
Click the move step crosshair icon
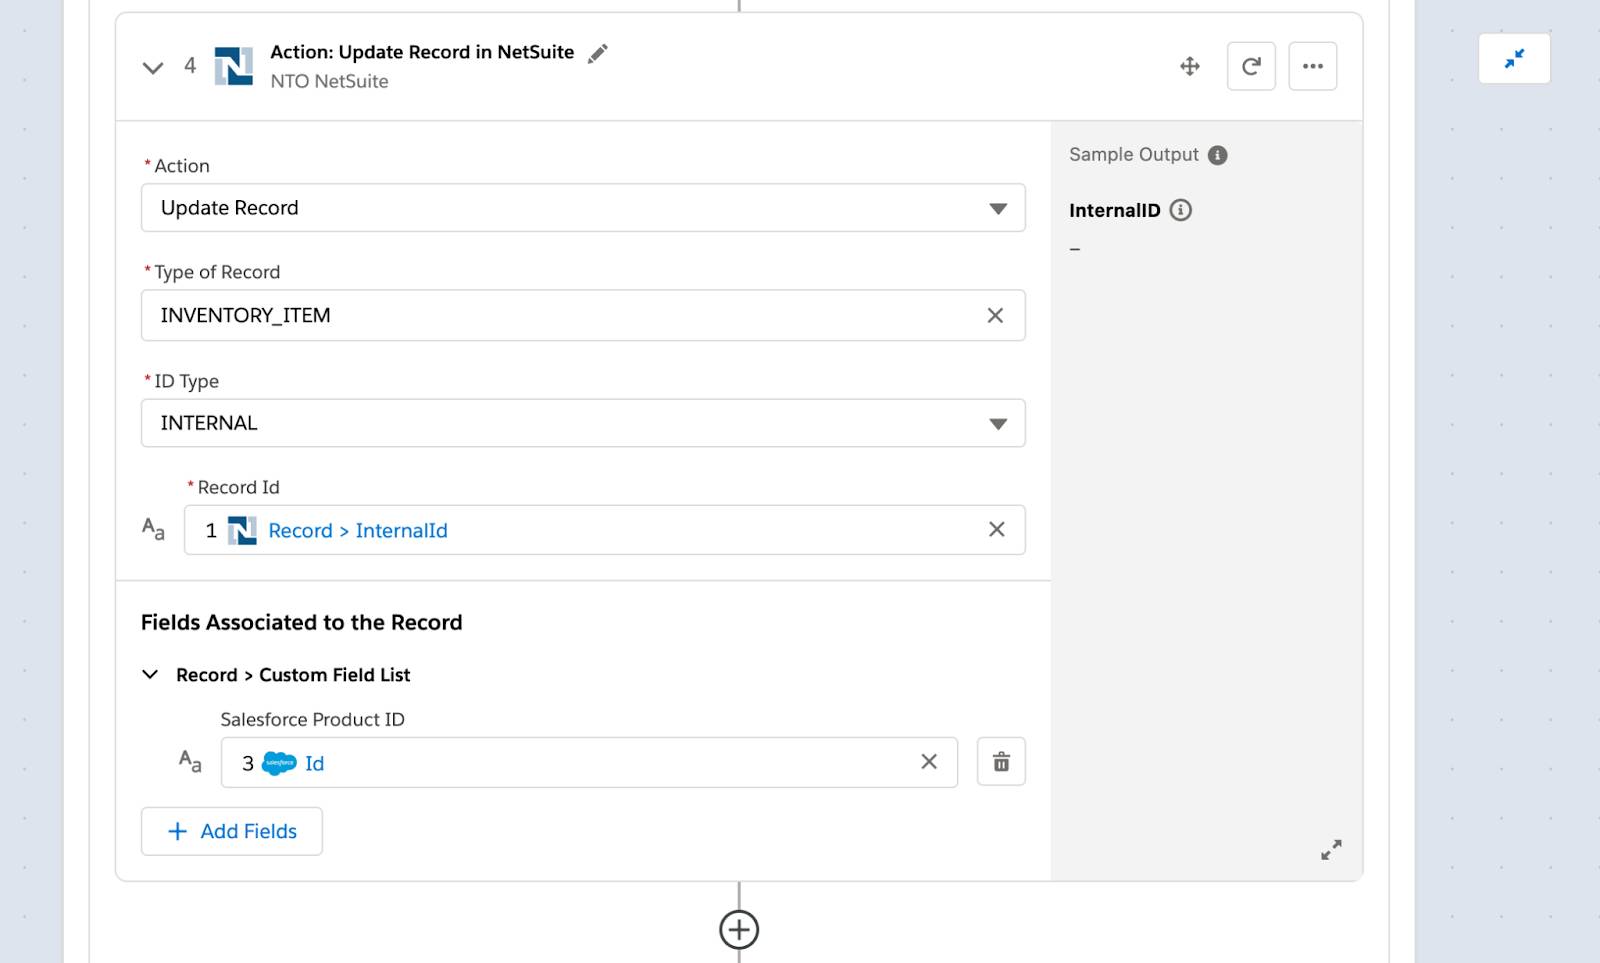point(1189,67)
